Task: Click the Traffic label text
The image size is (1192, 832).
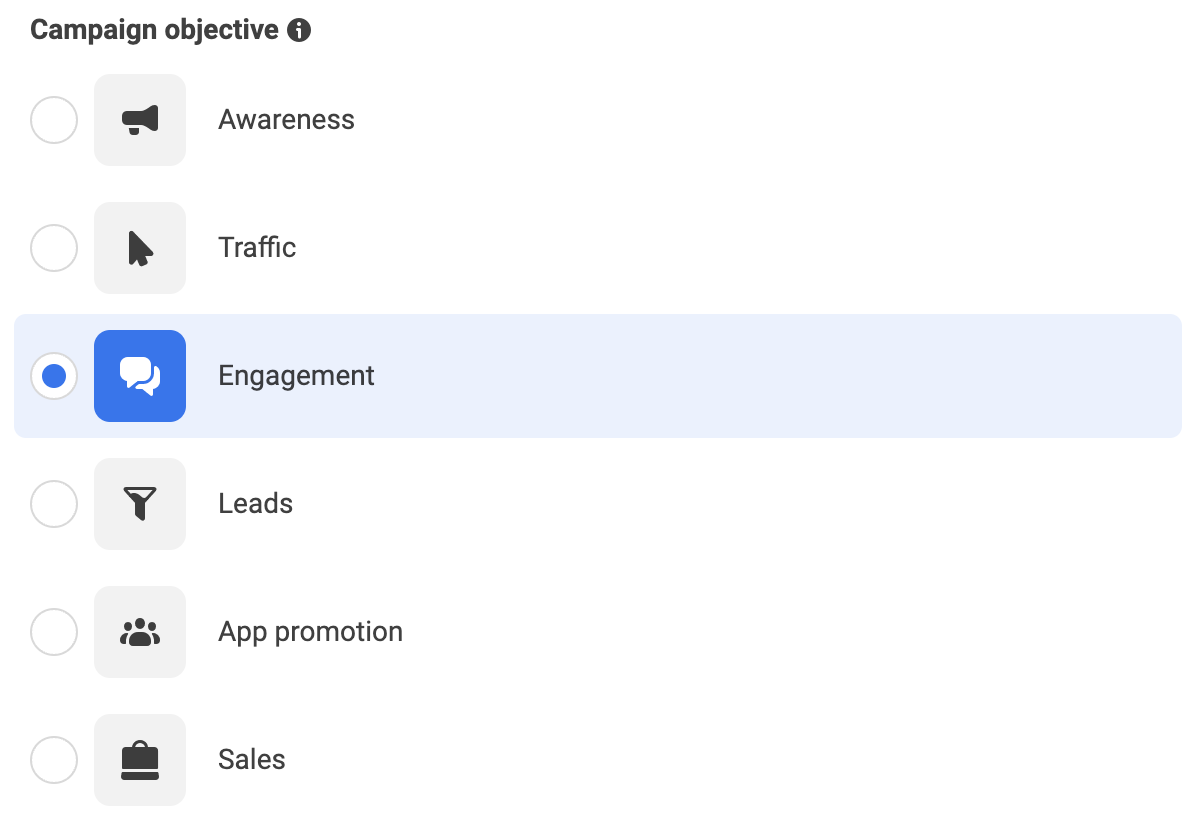Action: coord(257,248)
